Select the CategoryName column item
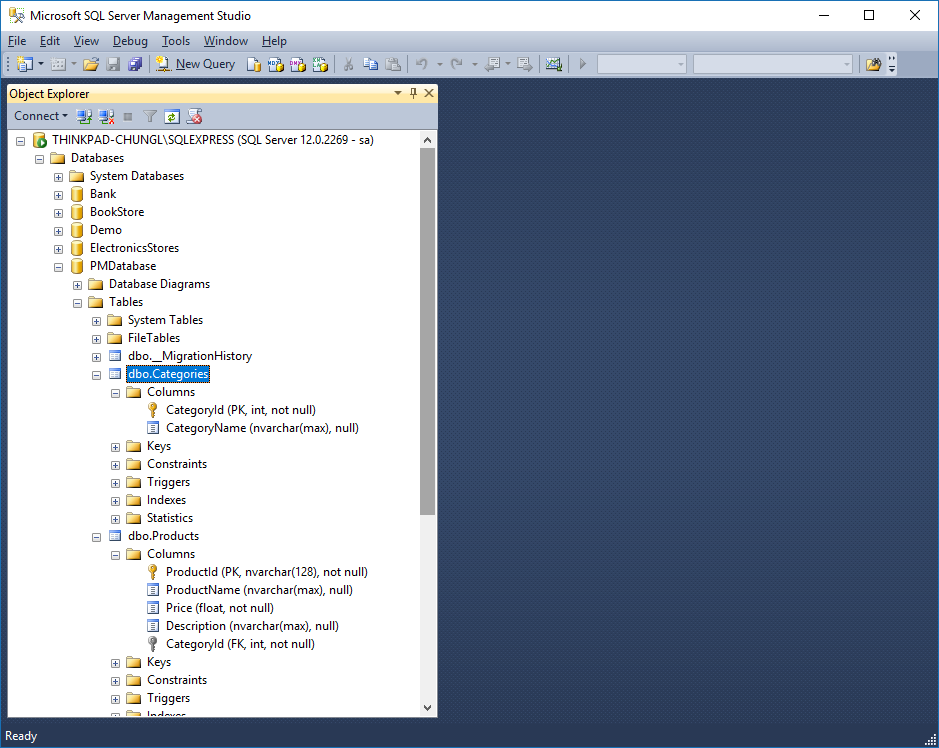The image size is (939, 748). tap(262, 428)
